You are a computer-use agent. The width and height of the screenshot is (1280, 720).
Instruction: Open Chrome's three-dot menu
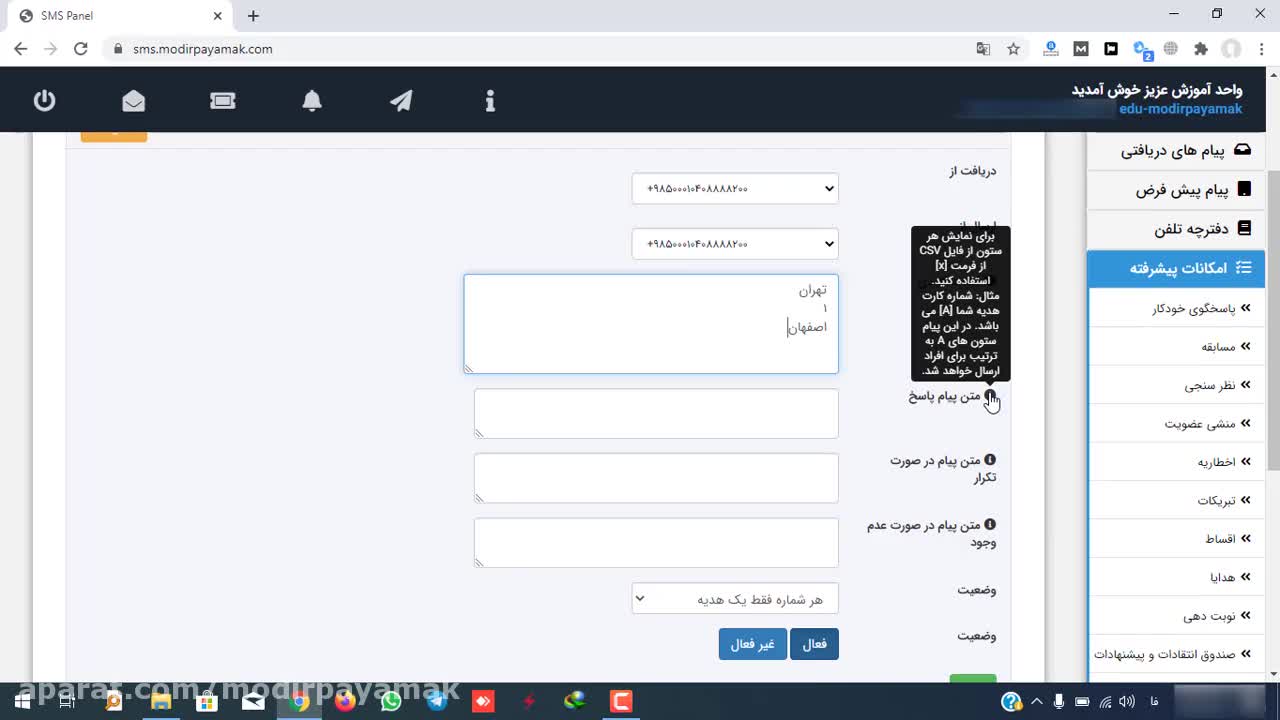[1260, 49]
